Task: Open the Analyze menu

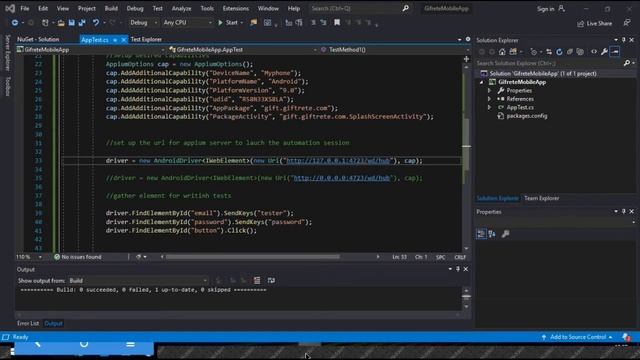Action: pyautogui.click(x=181, y=9)
